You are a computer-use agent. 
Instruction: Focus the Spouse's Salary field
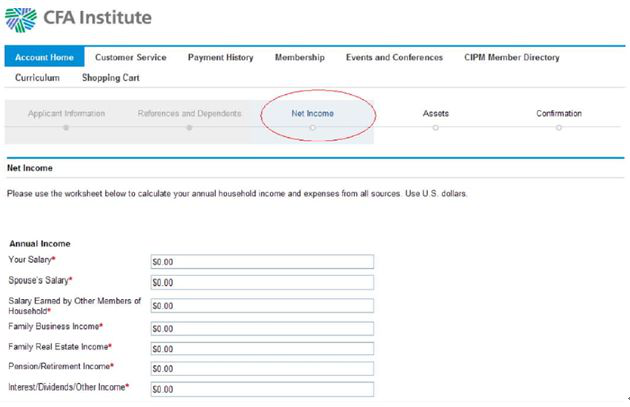pos(261,283)
